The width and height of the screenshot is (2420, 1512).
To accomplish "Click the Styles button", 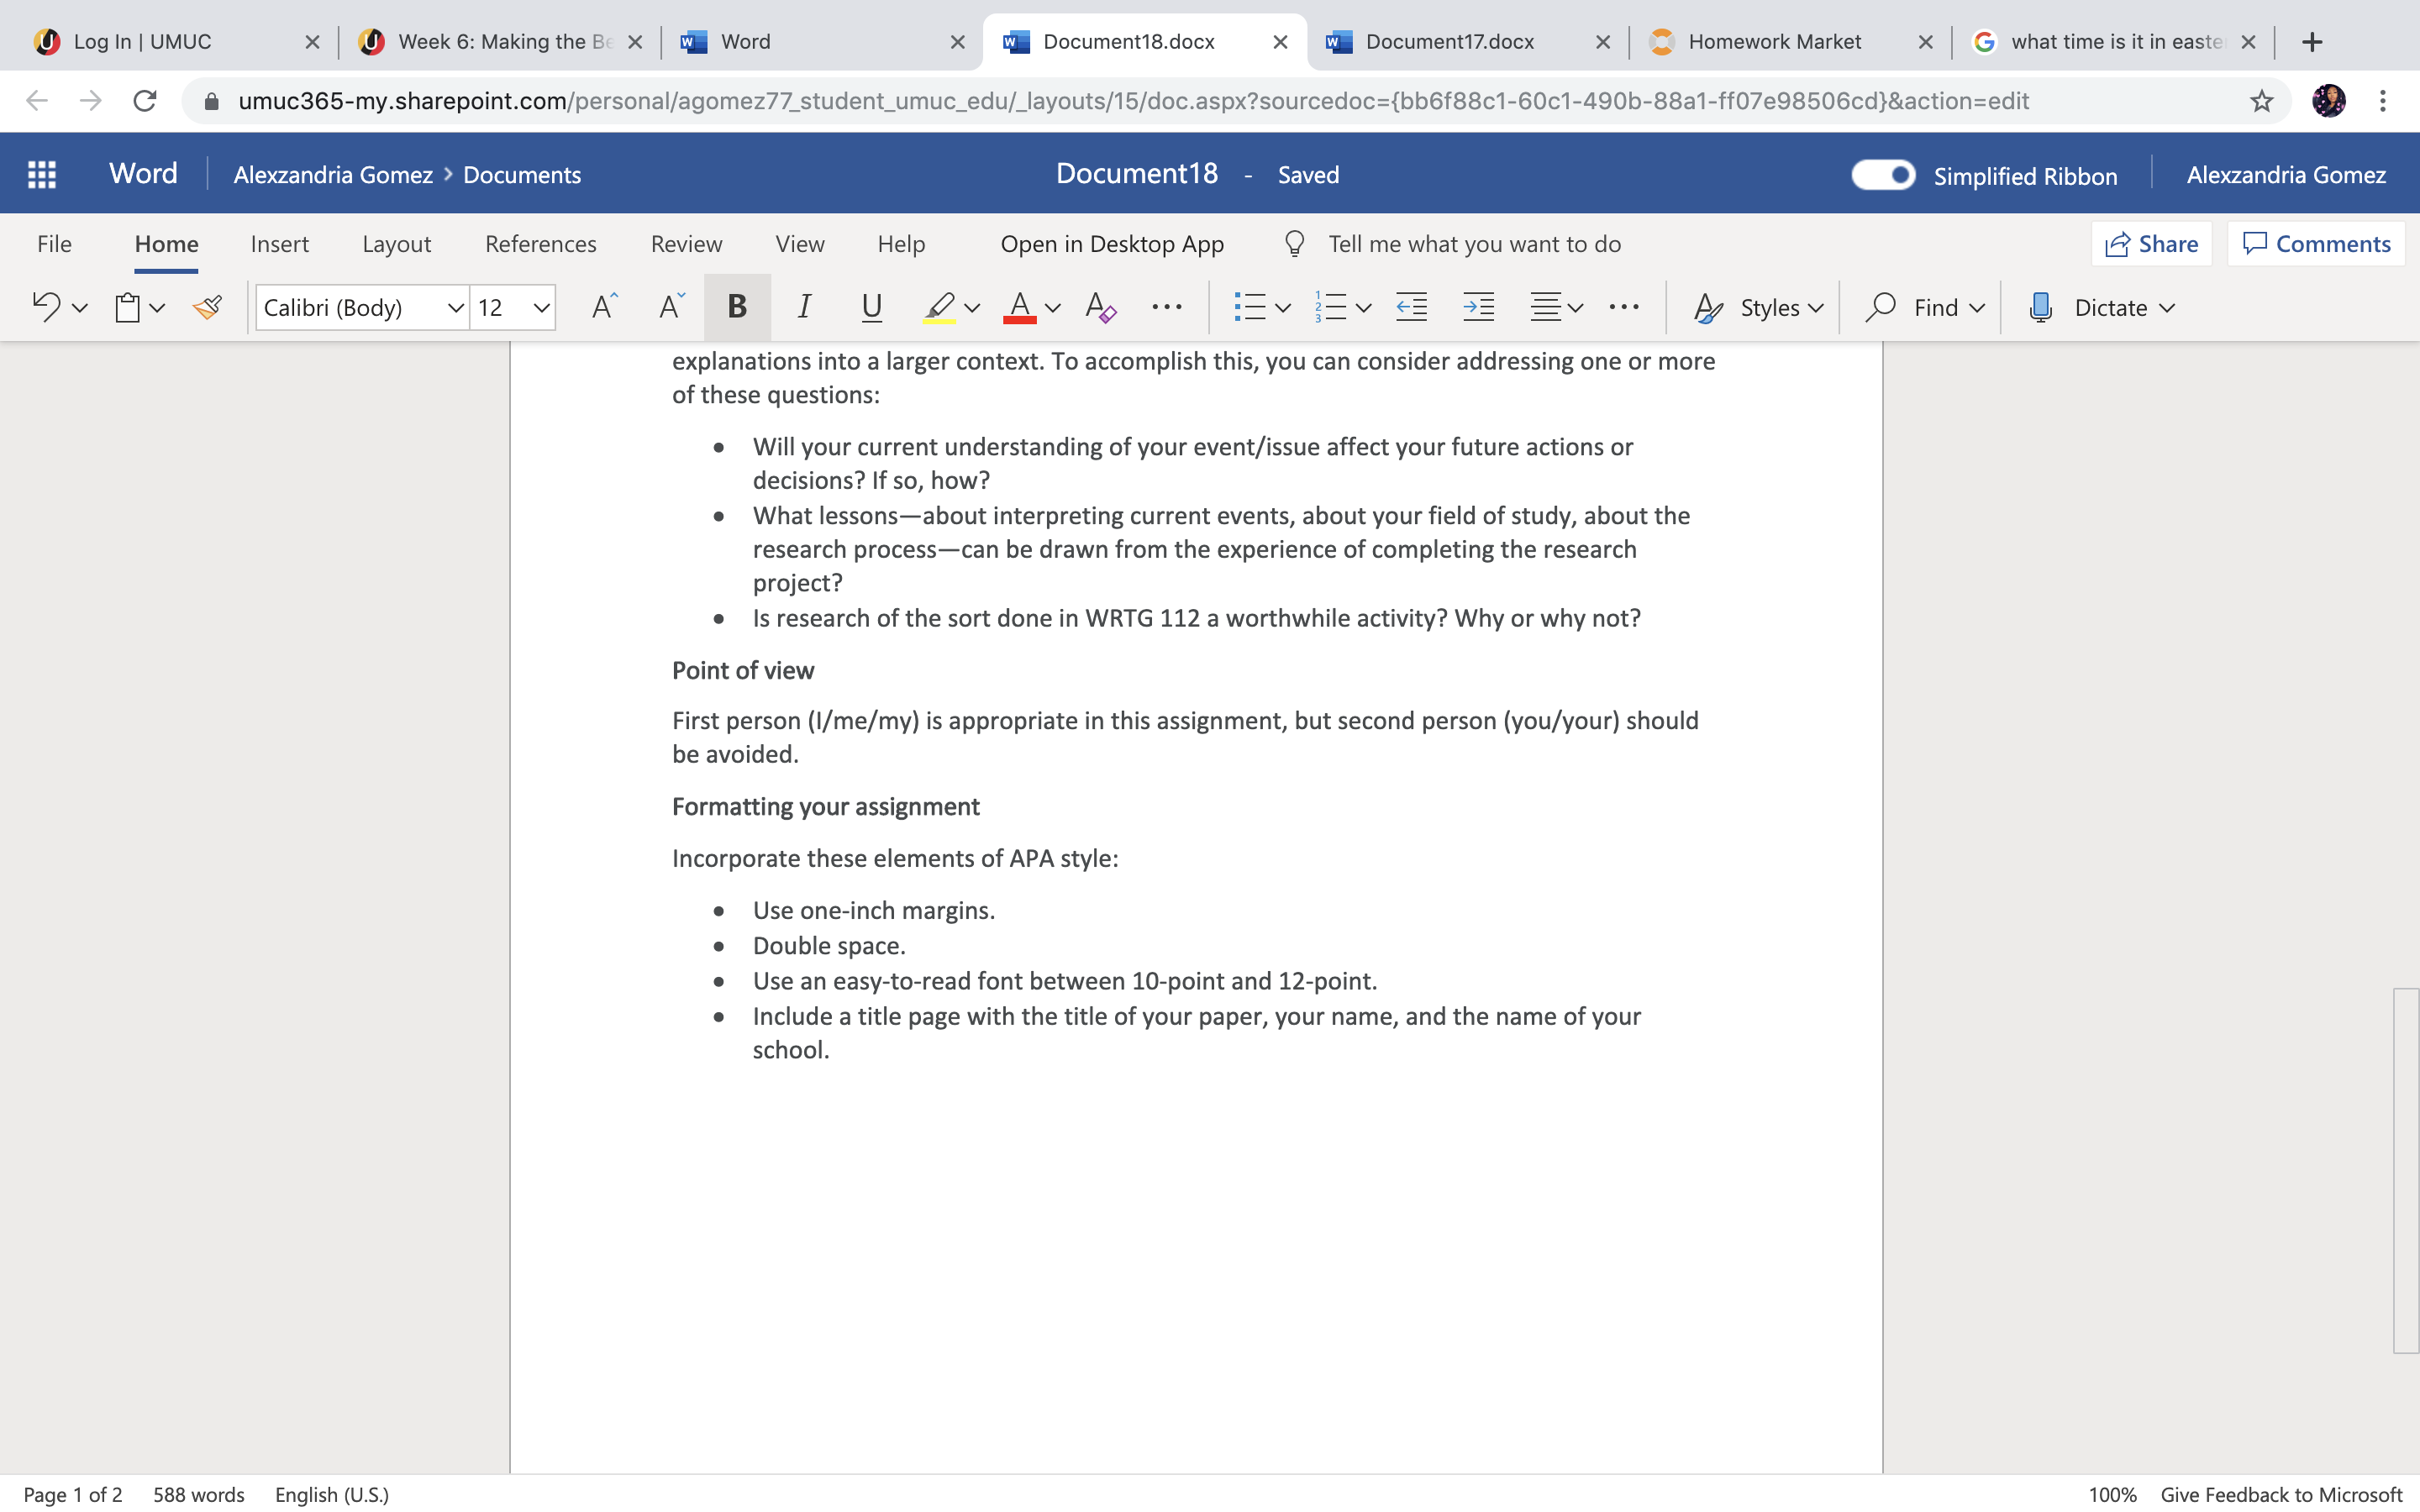I will point(1758,307).
